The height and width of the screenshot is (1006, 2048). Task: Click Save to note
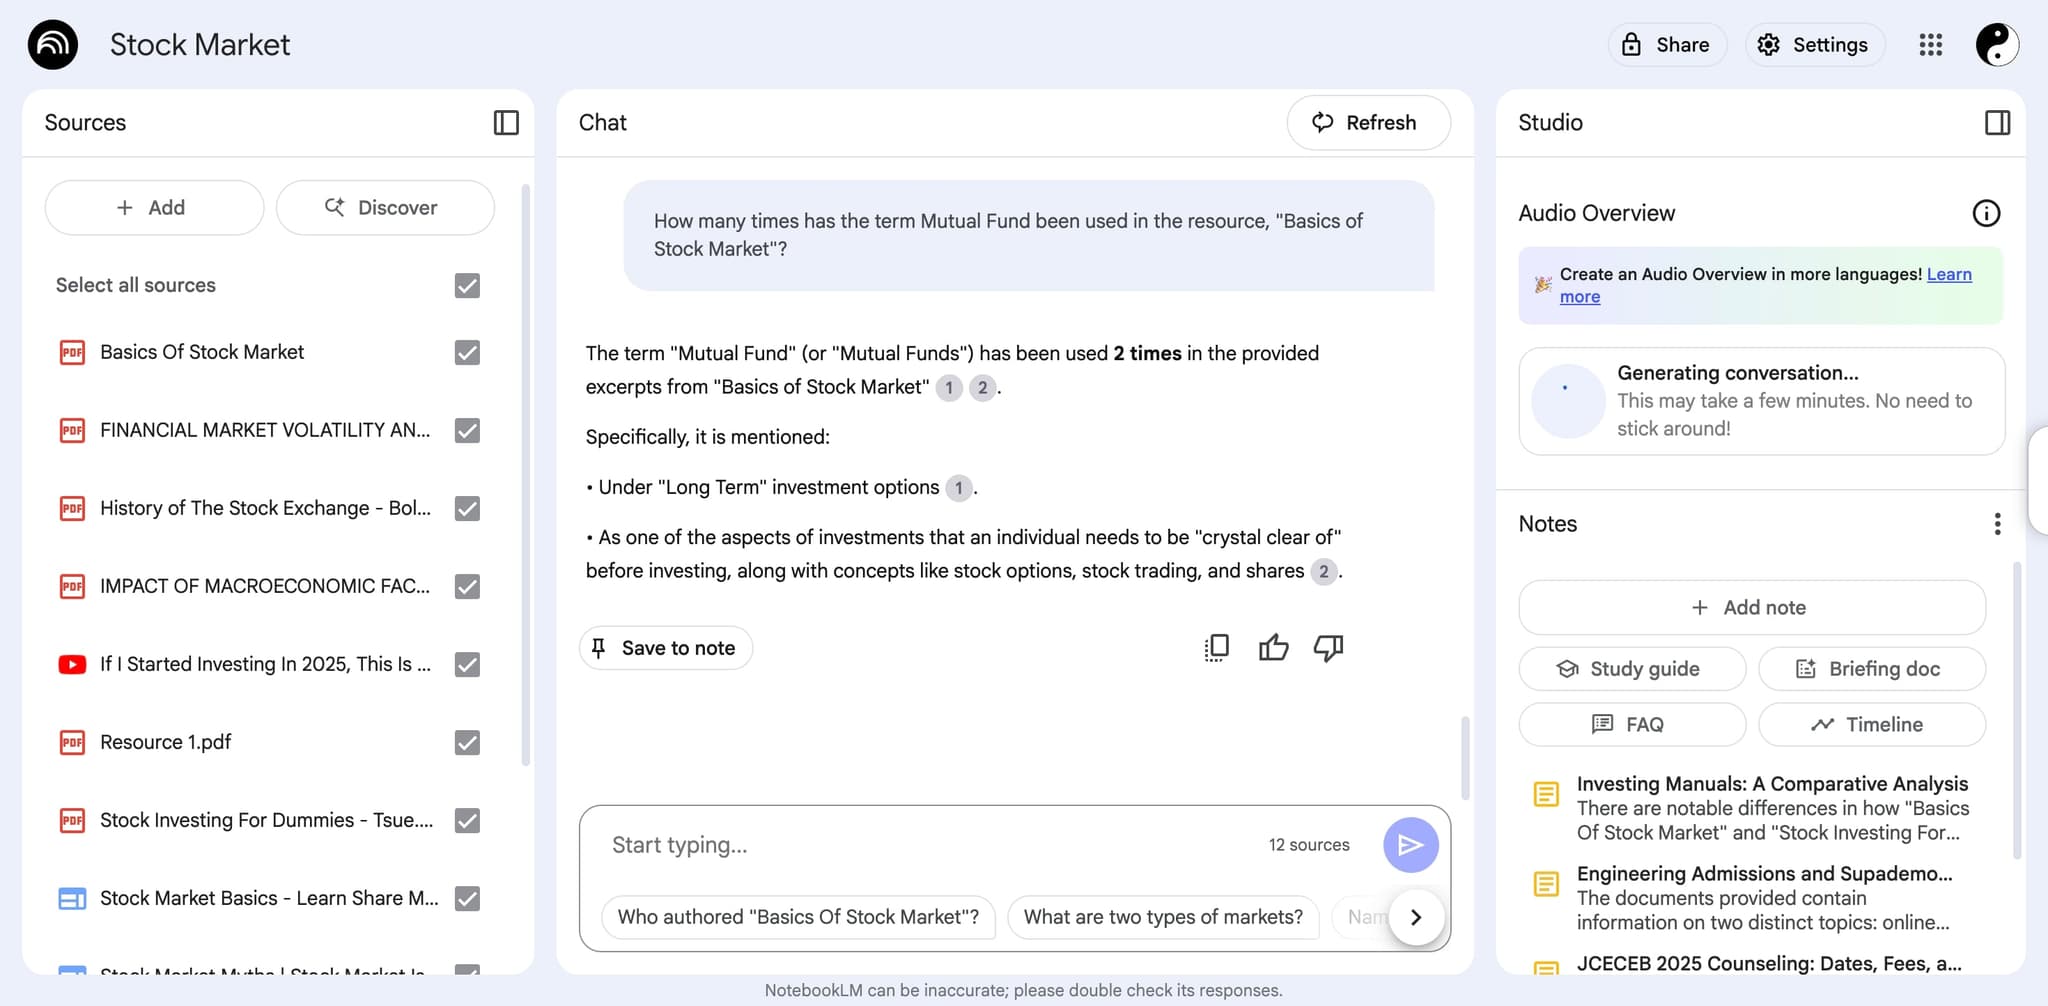click(x=665, y=648)
